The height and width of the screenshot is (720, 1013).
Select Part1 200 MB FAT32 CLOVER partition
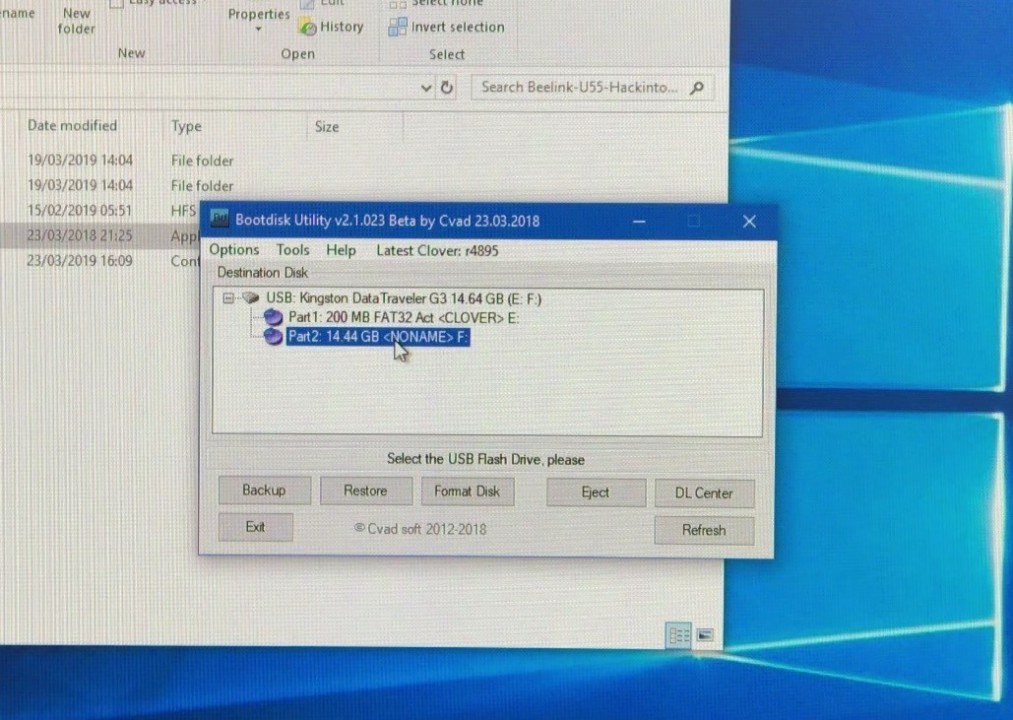point(404,317)
